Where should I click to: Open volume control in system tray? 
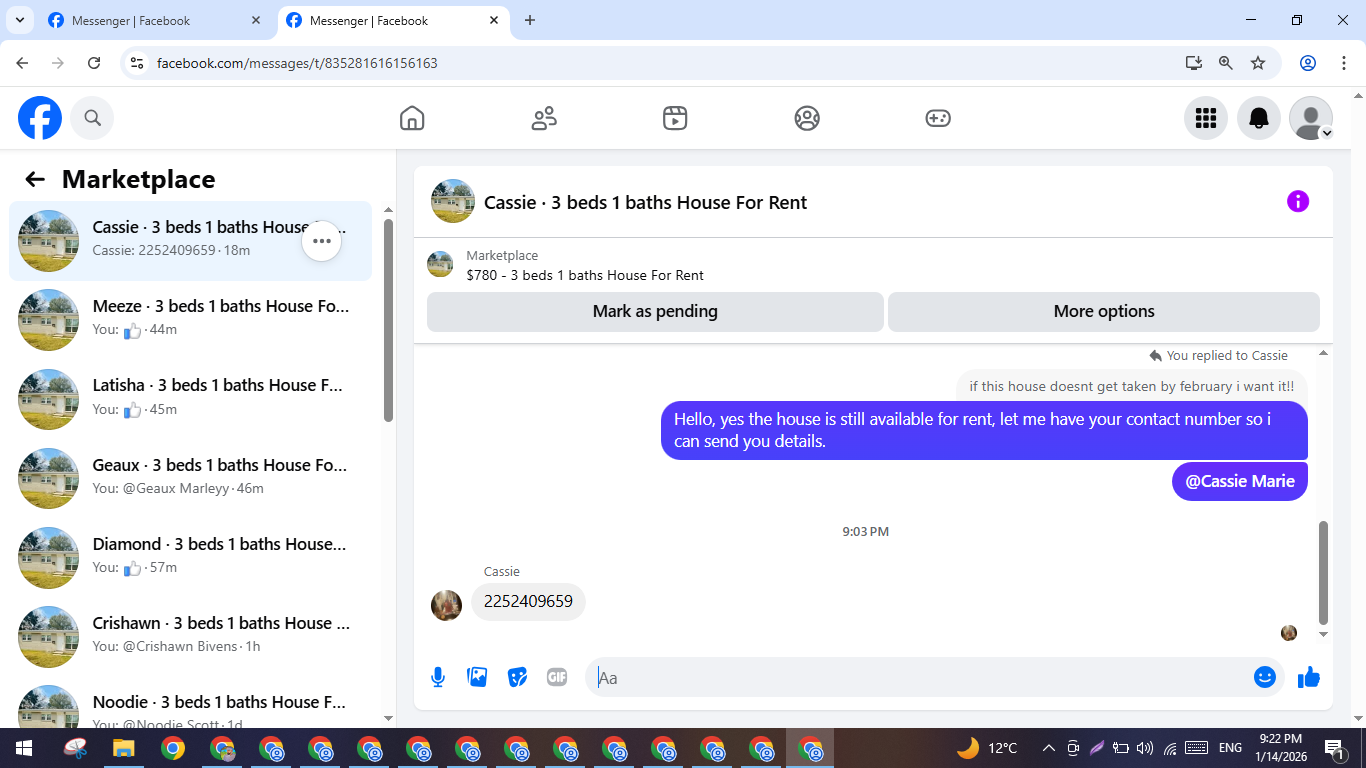[1145, 748]
